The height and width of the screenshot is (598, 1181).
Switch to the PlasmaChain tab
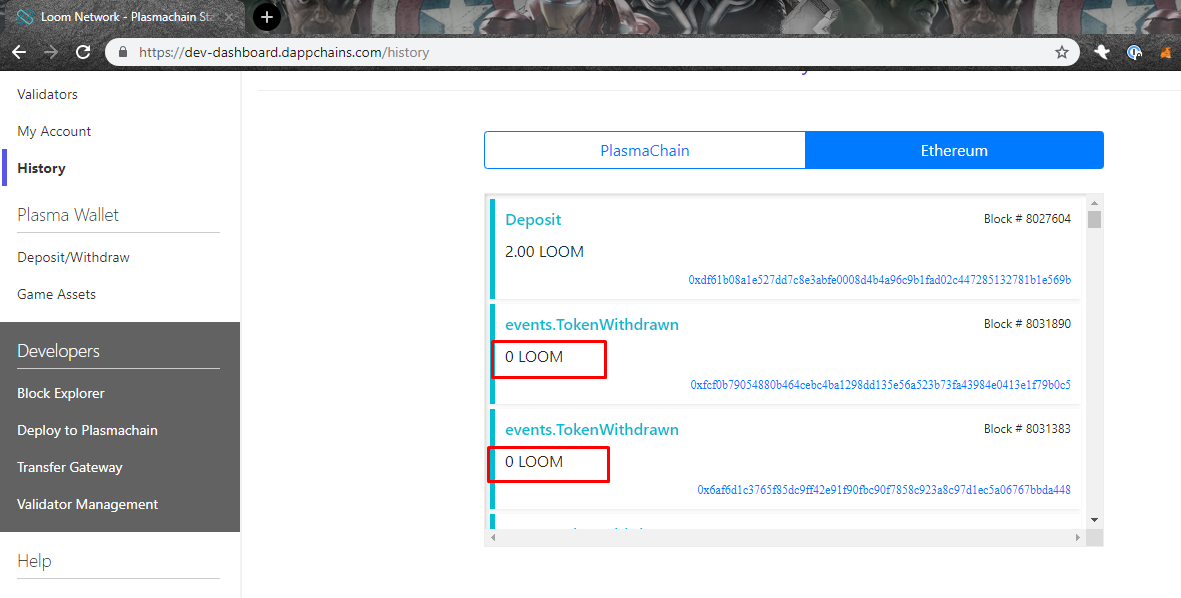click(645, 149)
